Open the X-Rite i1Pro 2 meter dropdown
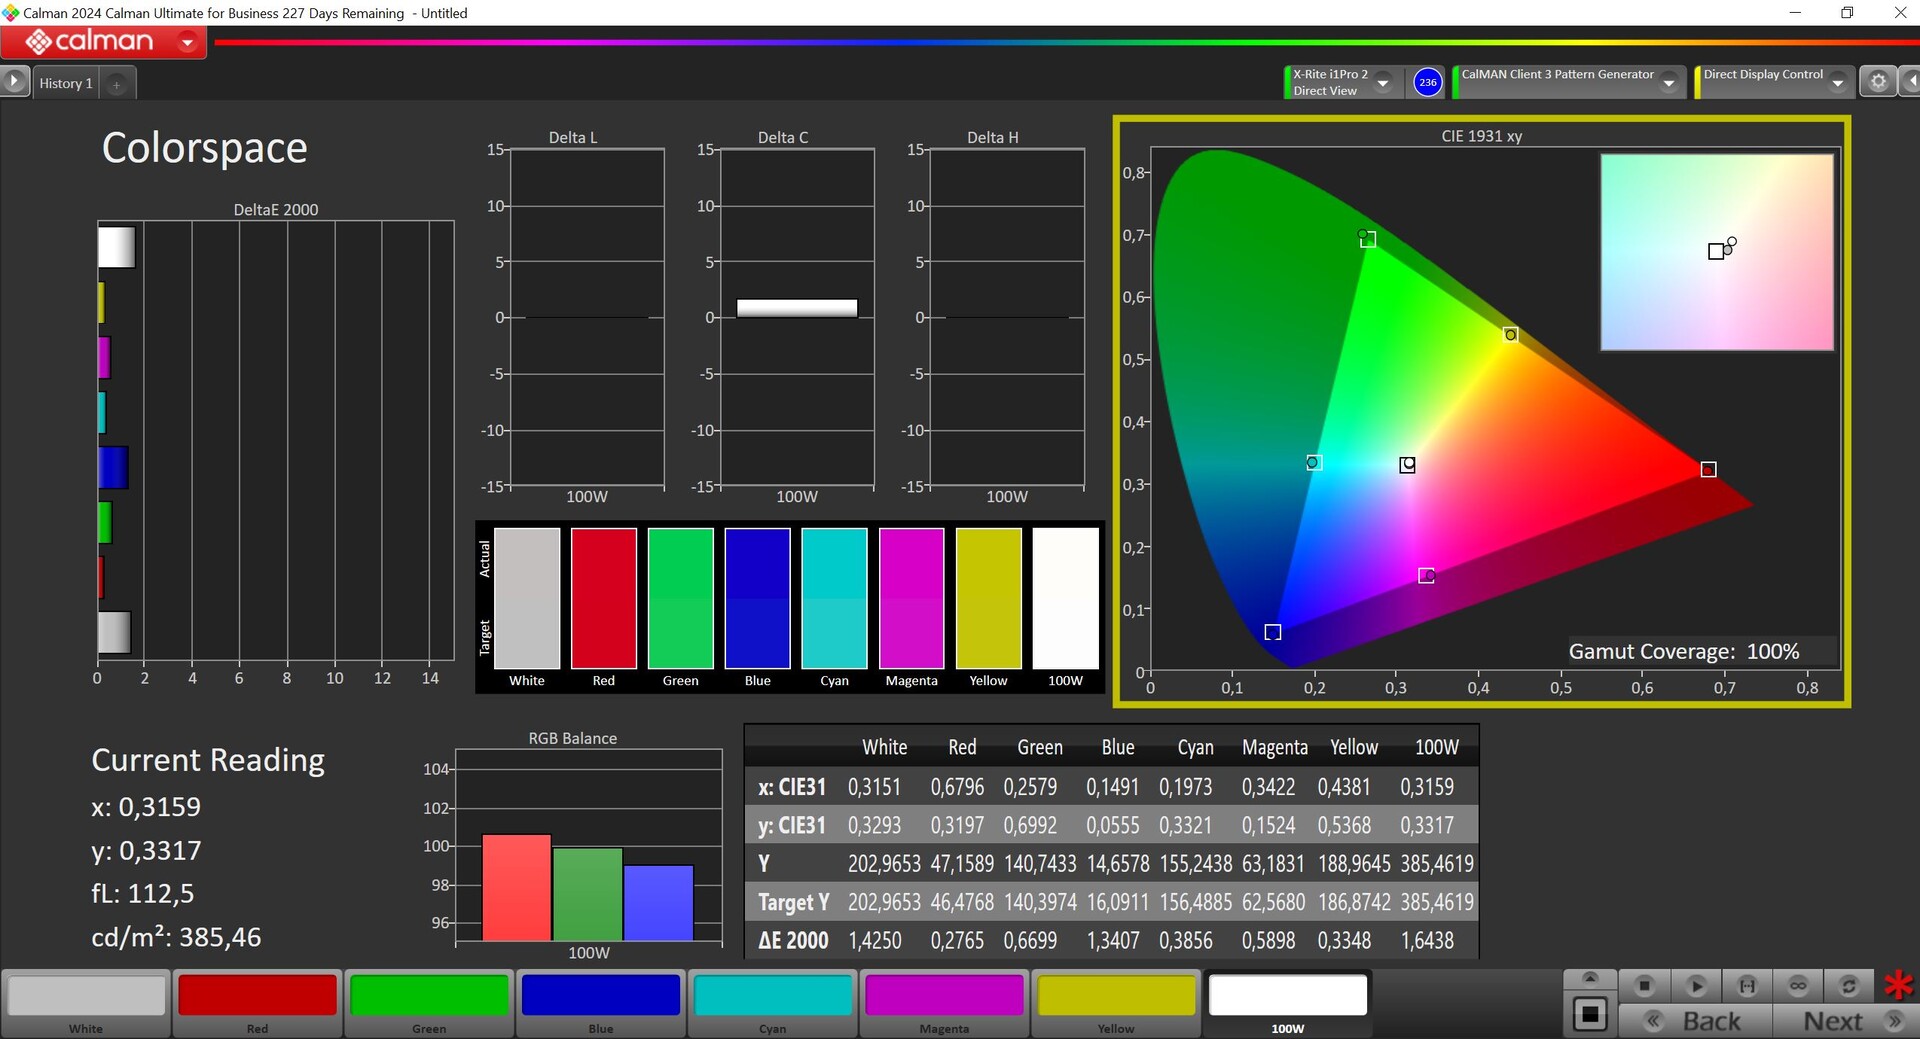Viewport: 1920px width, 1039px height. [1383, 83]
